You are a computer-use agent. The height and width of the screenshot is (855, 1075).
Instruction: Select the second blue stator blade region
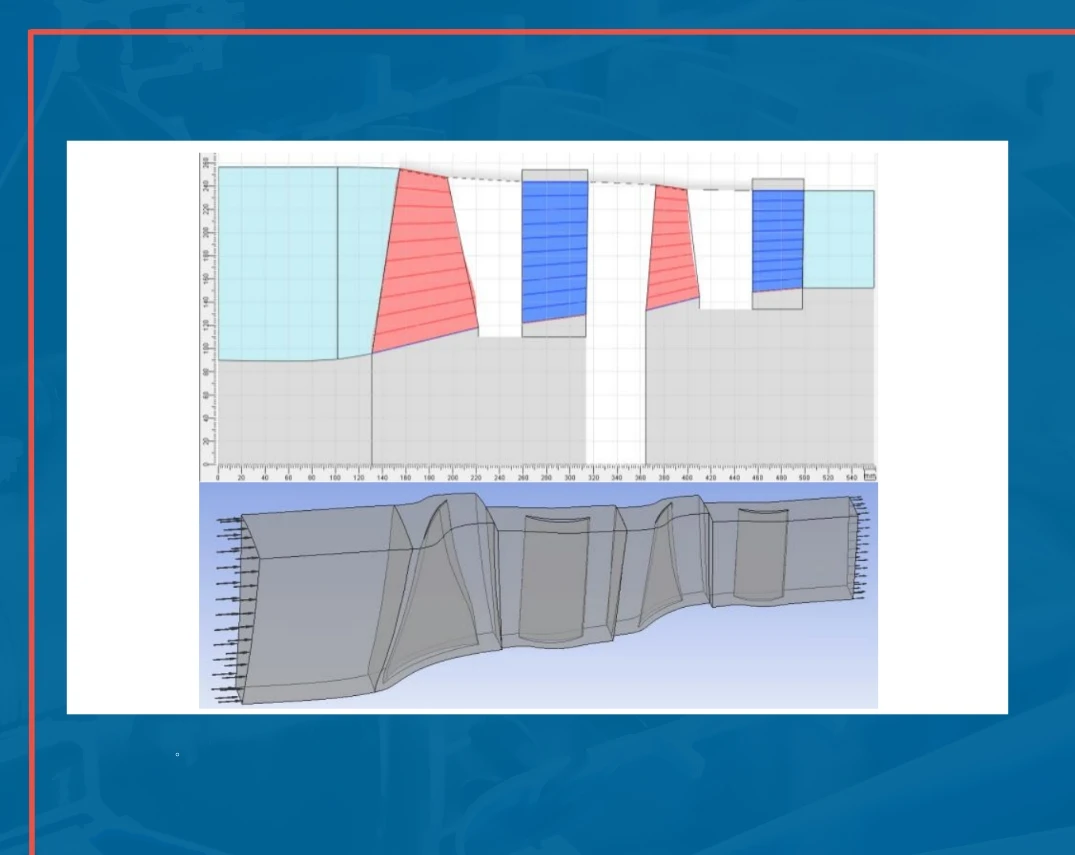pos(778,240)
